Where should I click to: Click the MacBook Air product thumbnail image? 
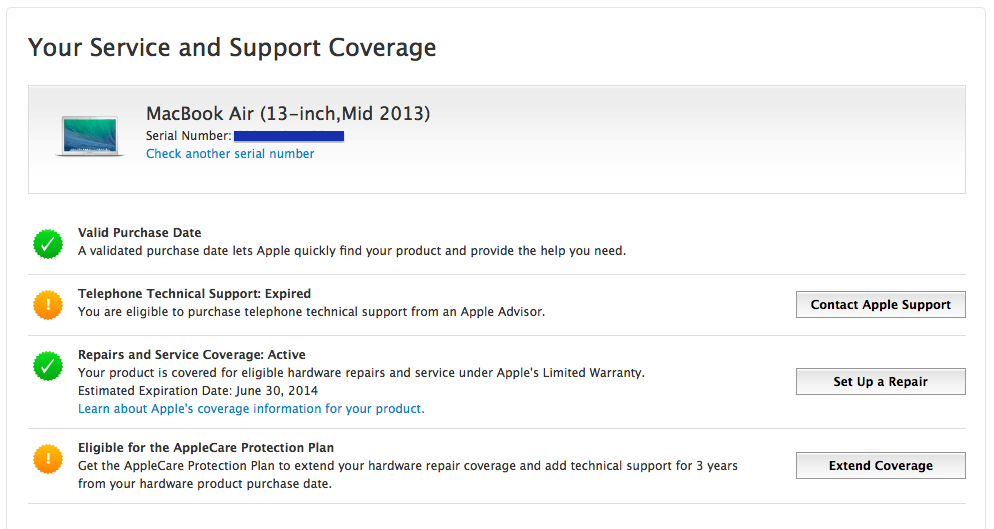89,136
